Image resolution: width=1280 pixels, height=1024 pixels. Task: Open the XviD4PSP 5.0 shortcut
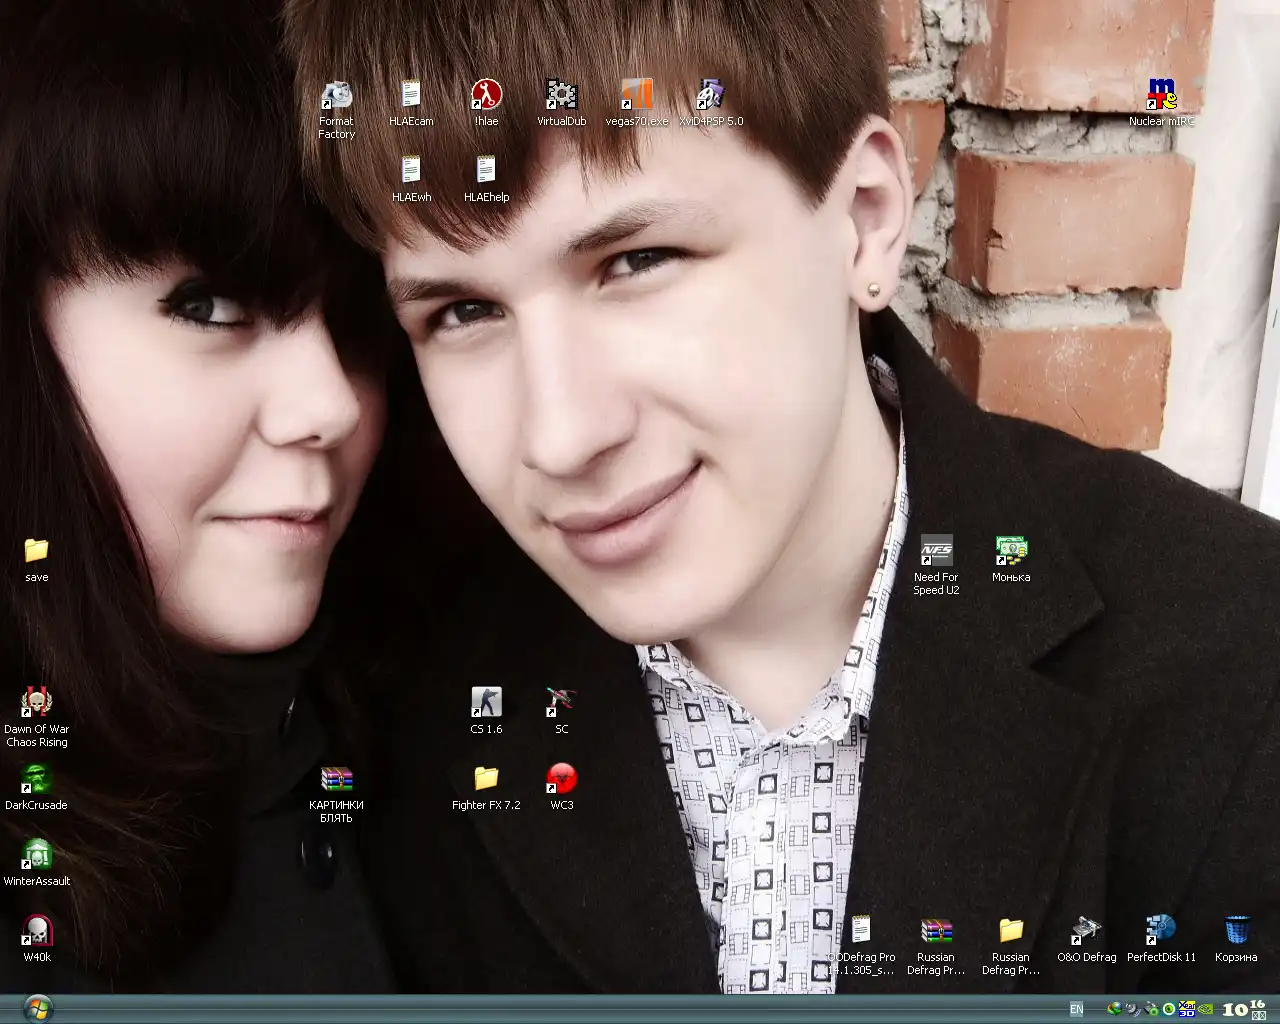(x=711, y=96)
